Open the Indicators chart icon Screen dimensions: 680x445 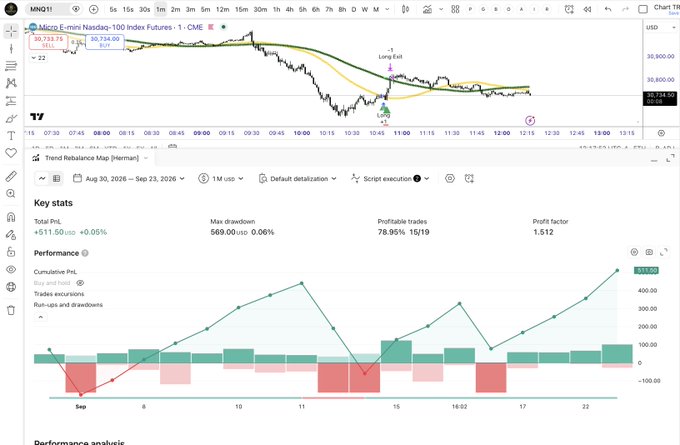click(427, 9)
